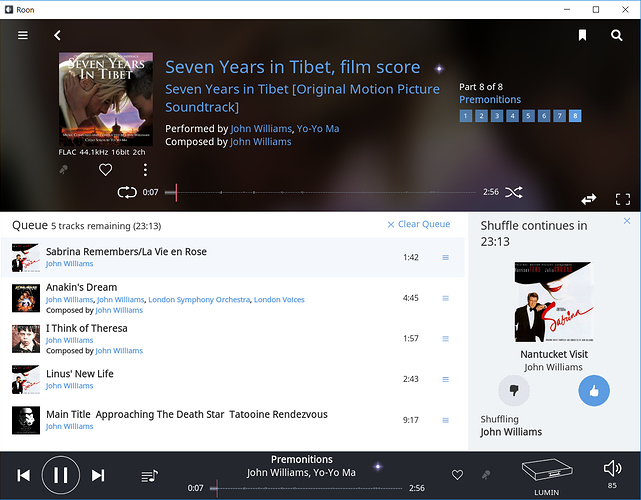Enter fullscreen with the brackets icon
The height and width of the screenshot is (500, 641).
click(623, 199)
